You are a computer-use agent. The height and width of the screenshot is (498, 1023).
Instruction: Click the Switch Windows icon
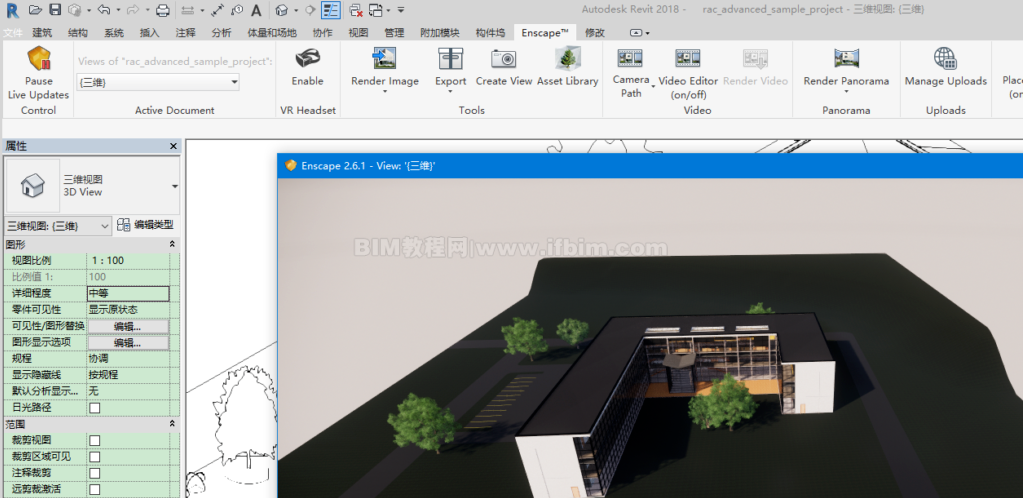(x=376, y=10)
